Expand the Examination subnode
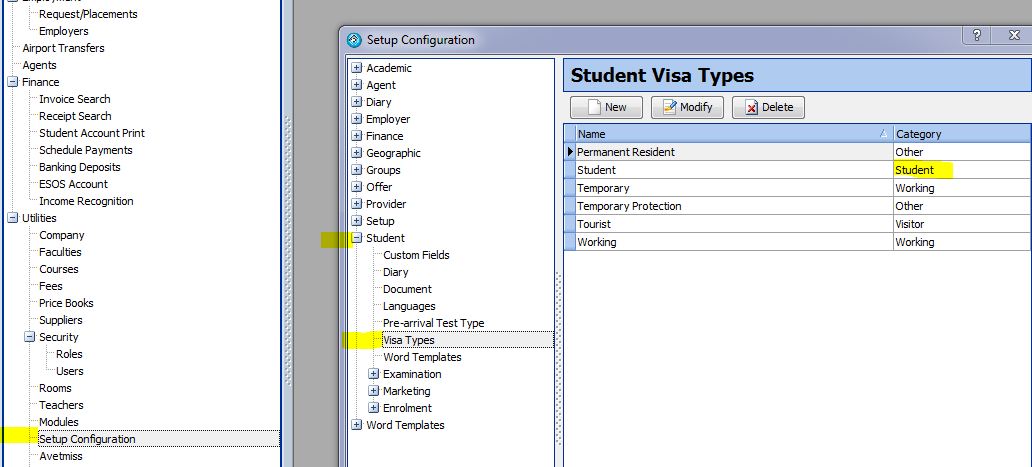1032x467 pixels. (x=374, y=374)
